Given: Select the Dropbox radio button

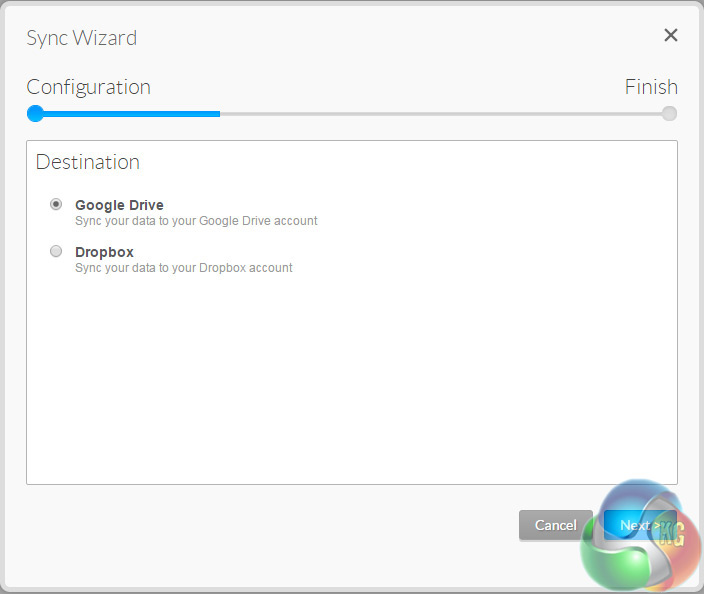Looking at the screenshot, I should click(x=56, y=251).
